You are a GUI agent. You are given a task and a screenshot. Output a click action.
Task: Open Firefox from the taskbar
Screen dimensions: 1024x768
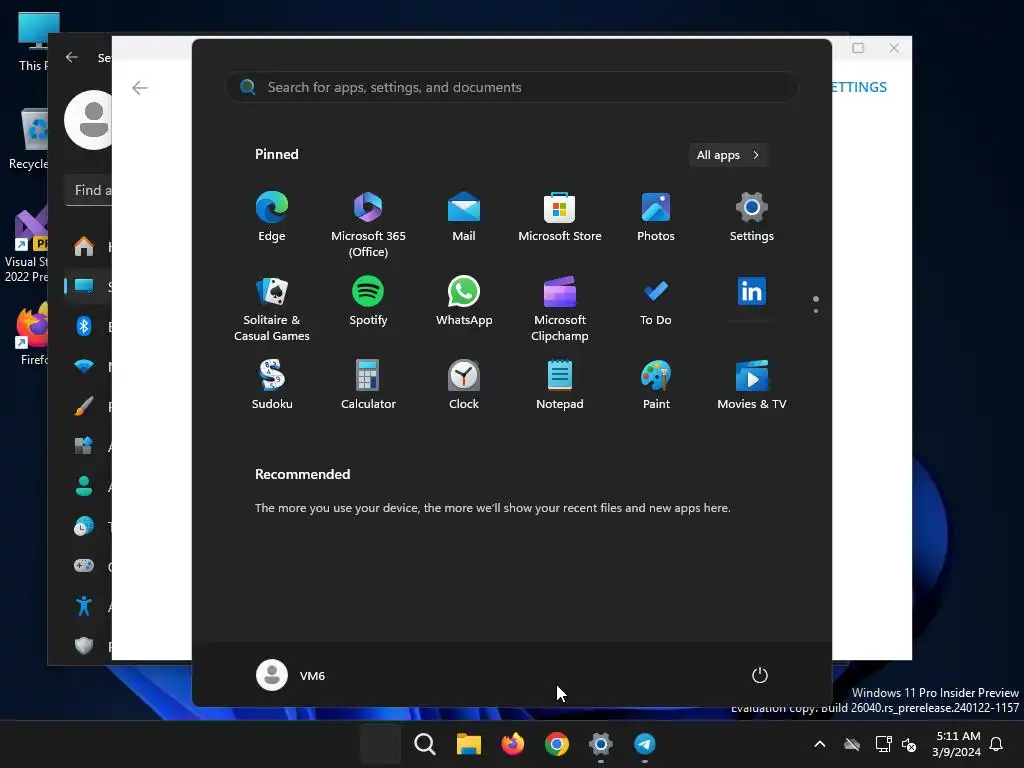[x=513, y=744]
